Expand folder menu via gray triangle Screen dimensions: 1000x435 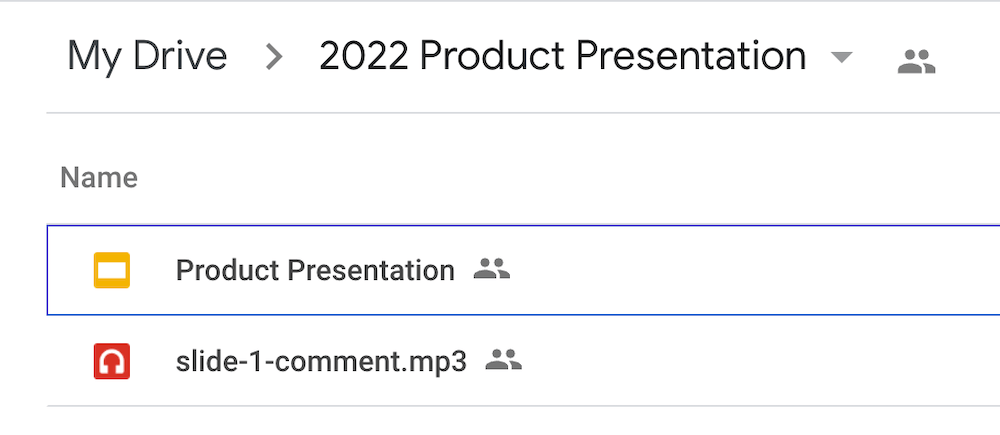842,57
